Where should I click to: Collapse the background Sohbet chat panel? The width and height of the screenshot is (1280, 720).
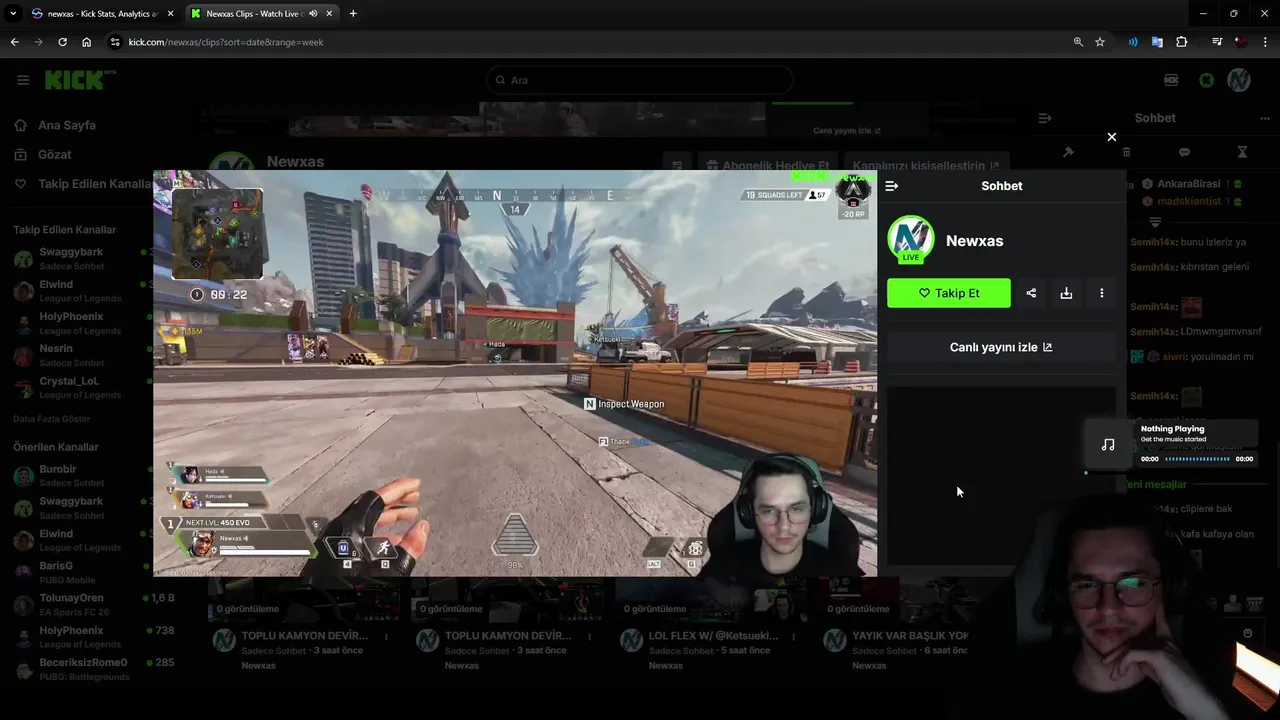1045,118
